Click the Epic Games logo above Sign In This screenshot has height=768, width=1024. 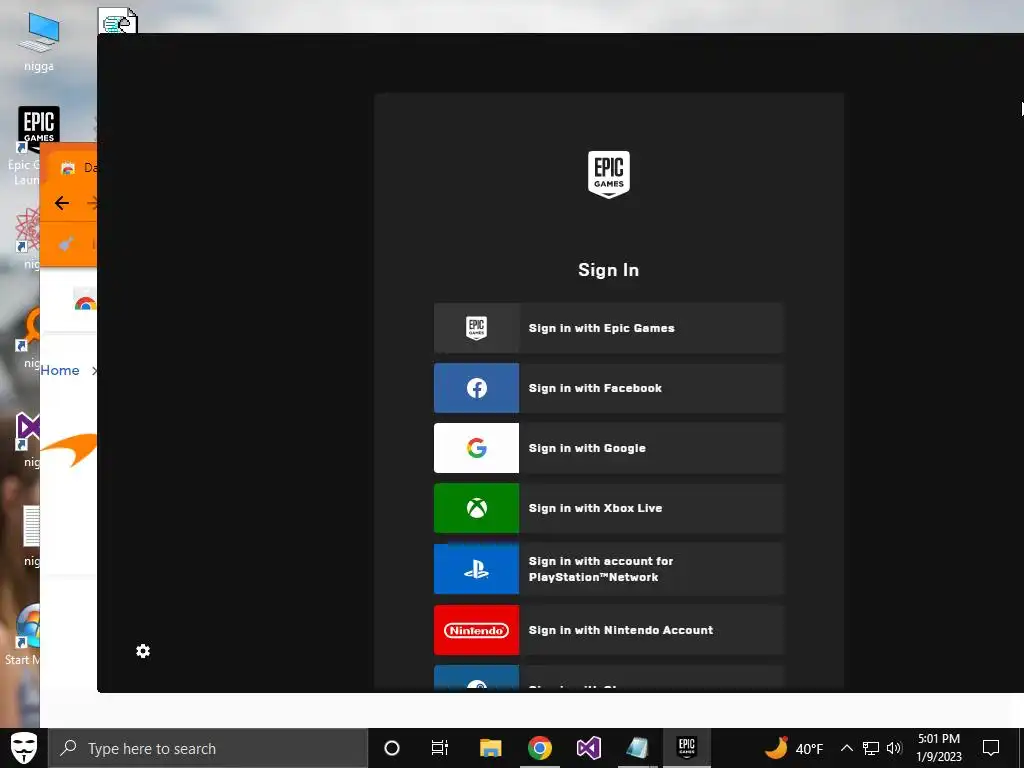tap(609, 174)
